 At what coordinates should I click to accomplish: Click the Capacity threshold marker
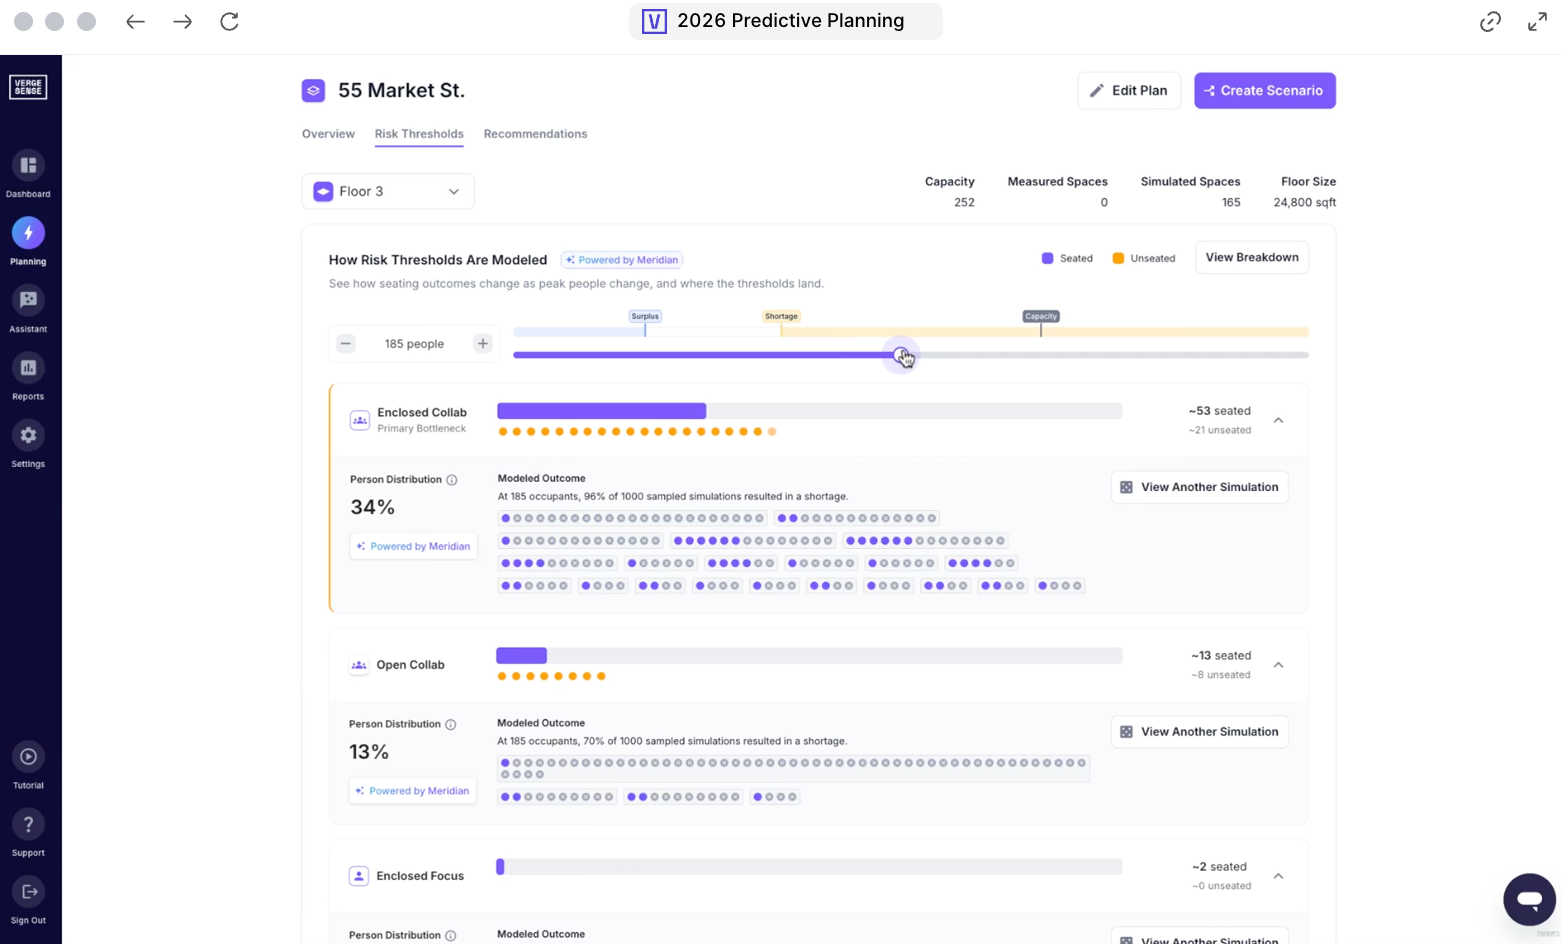[x=1041, y=316]
